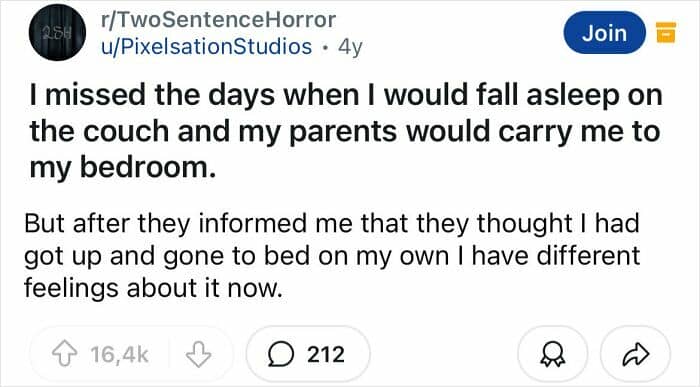Visit r/TwoSentenceHorror subreddit link
Screen dimensions: 700x387
(x=218, y=20)
